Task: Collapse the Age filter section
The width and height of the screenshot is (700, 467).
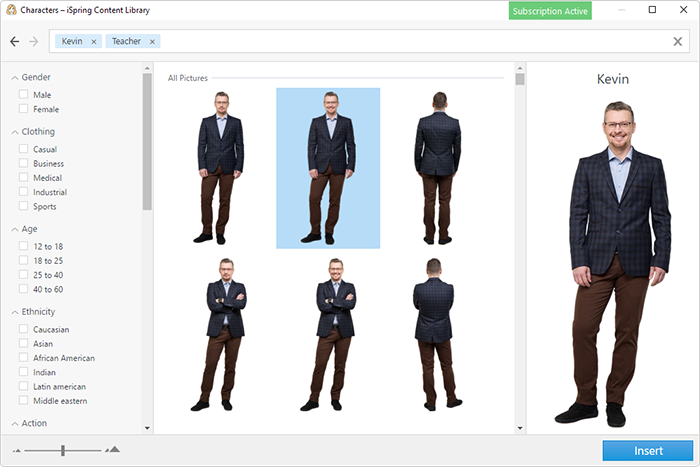Action: tap(15, 229)
